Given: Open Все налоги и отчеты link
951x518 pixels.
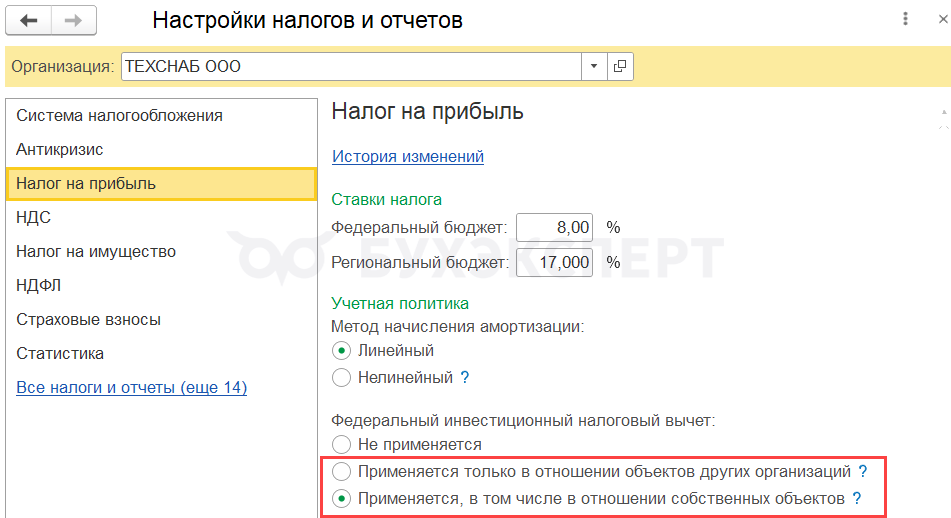Looking at the screenshot, I should [132, 387].
